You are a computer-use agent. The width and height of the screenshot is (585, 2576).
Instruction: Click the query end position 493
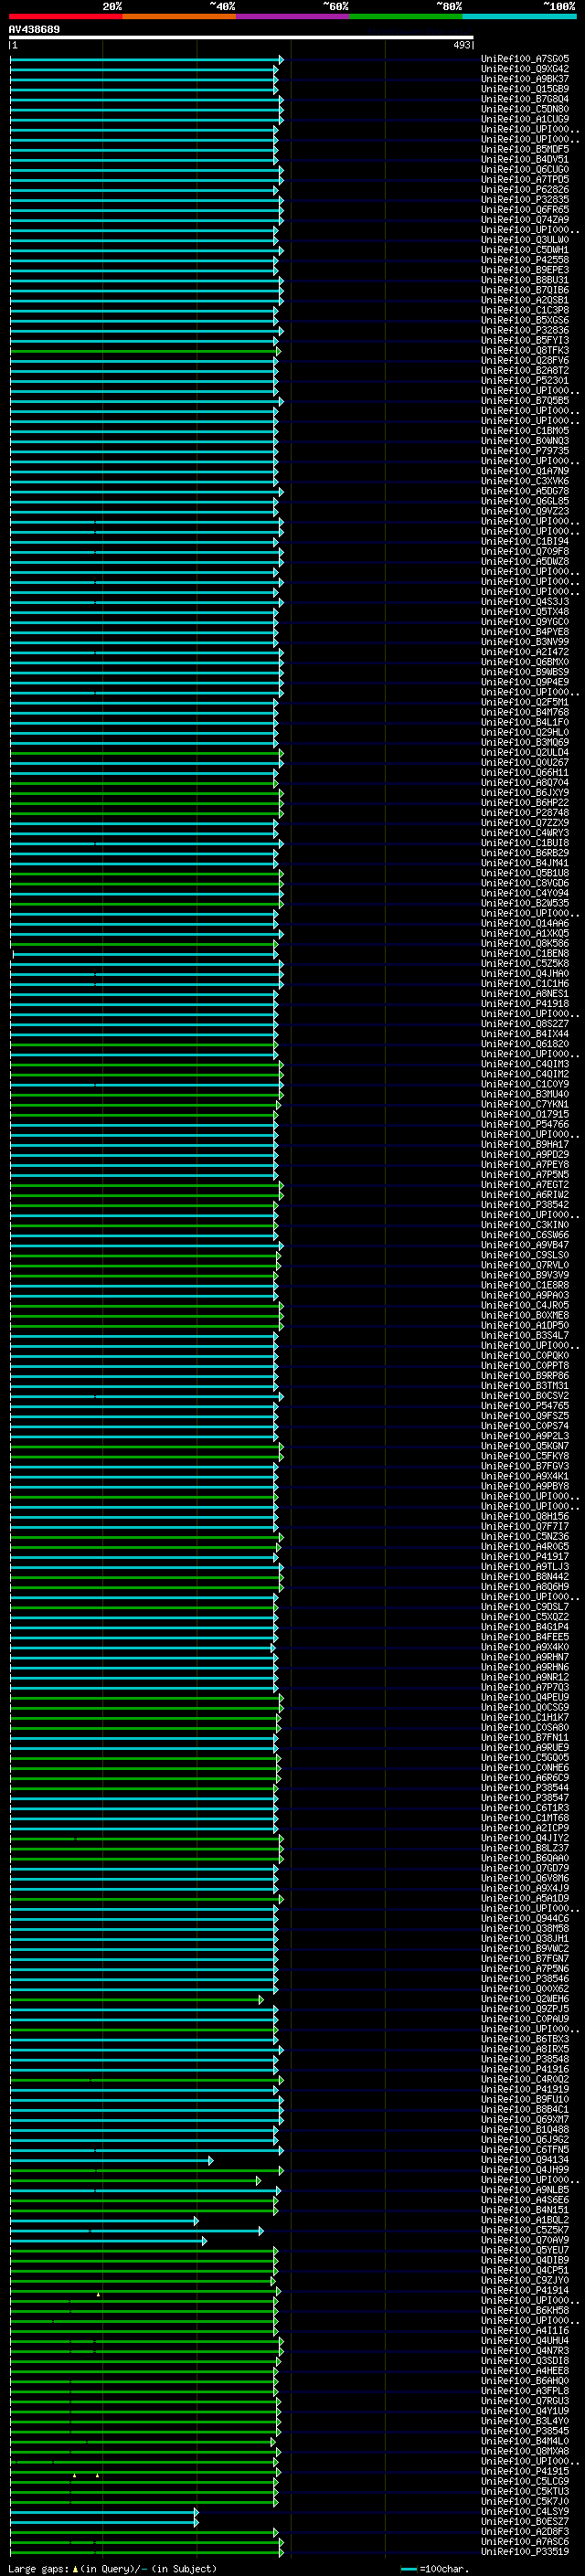point(462,45)
